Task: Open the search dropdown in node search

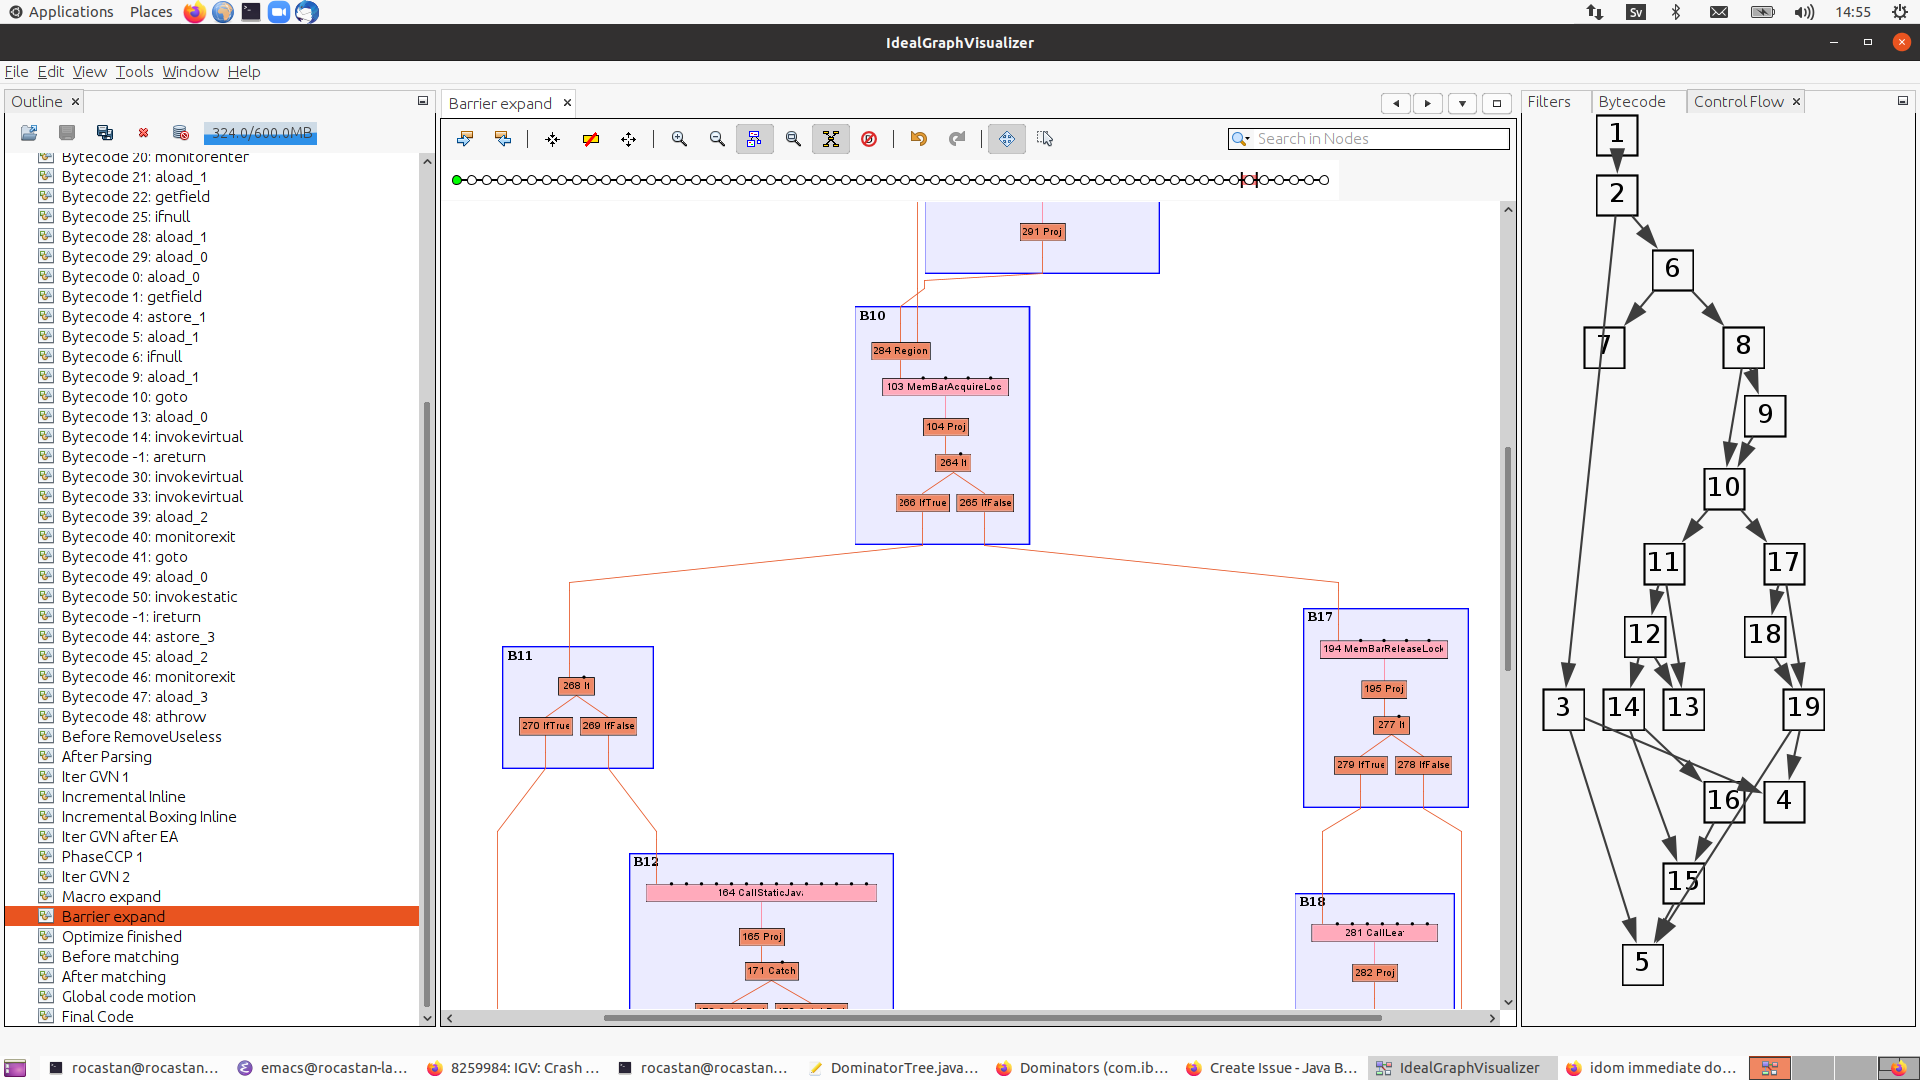Action: point(1241,139)
